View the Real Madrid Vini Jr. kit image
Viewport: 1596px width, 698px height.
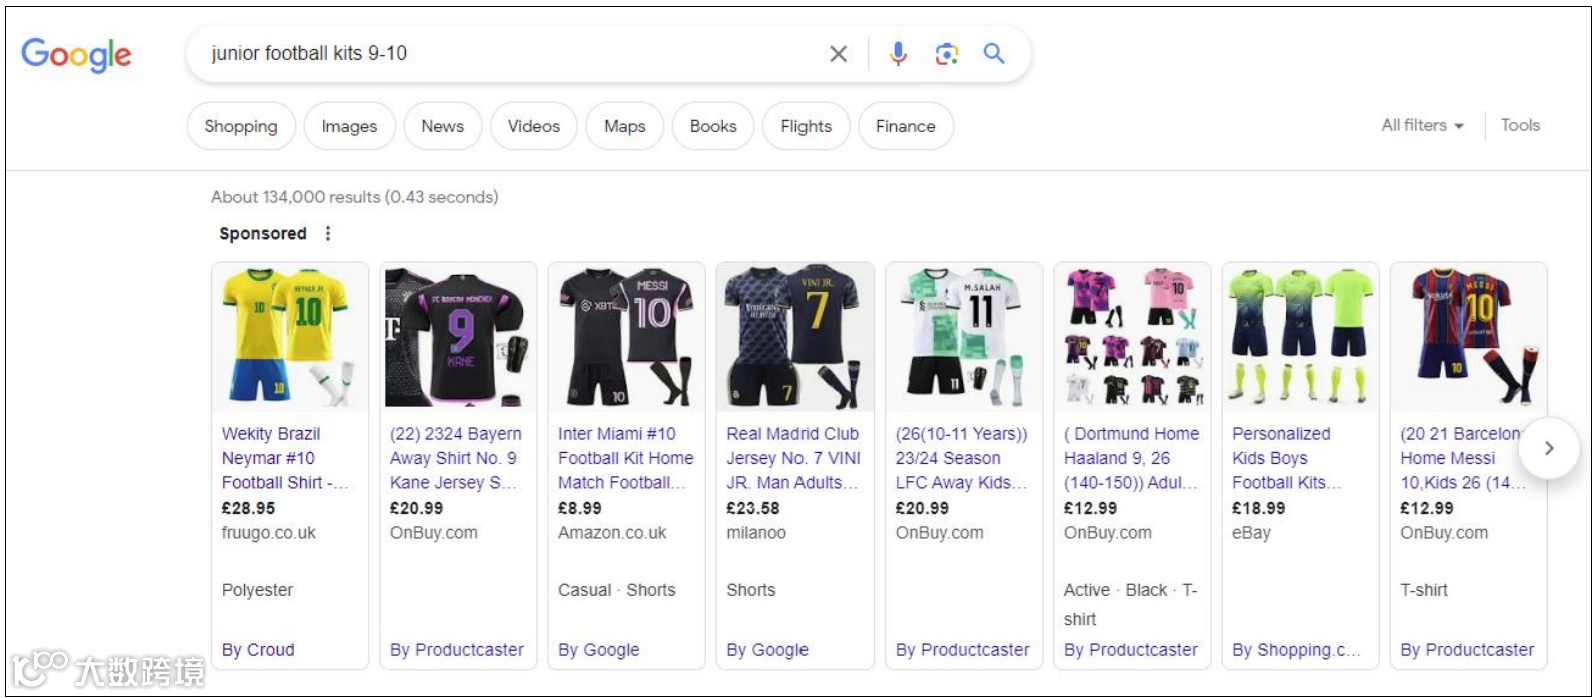coord(794,337)
